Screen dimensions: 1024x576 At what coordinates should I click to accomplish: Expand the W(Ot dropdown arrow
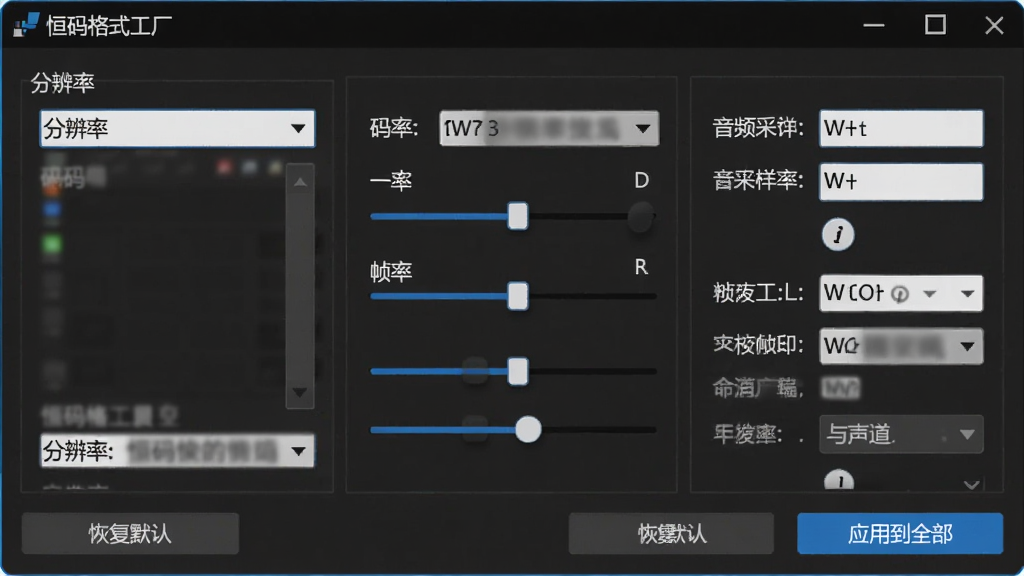coord(968,294)
